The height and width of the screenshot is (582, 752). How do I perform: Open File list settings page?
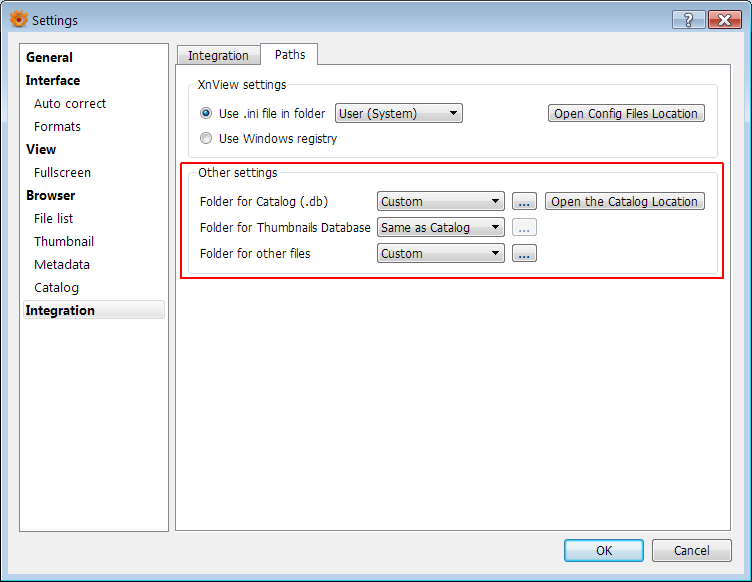53,219
